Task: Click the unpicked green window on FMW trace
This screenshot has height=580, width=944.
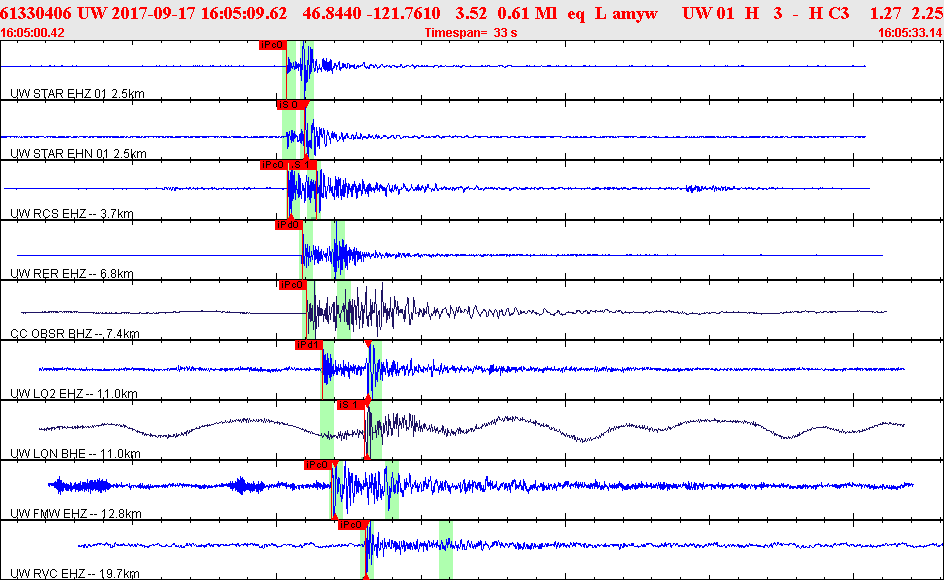Action: tap(392, 490)
